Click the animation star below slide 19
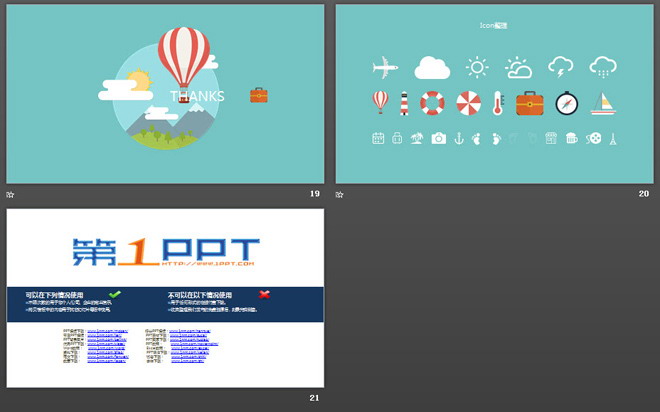This screenshot has height=412, width=660. [x=10, y=194]
